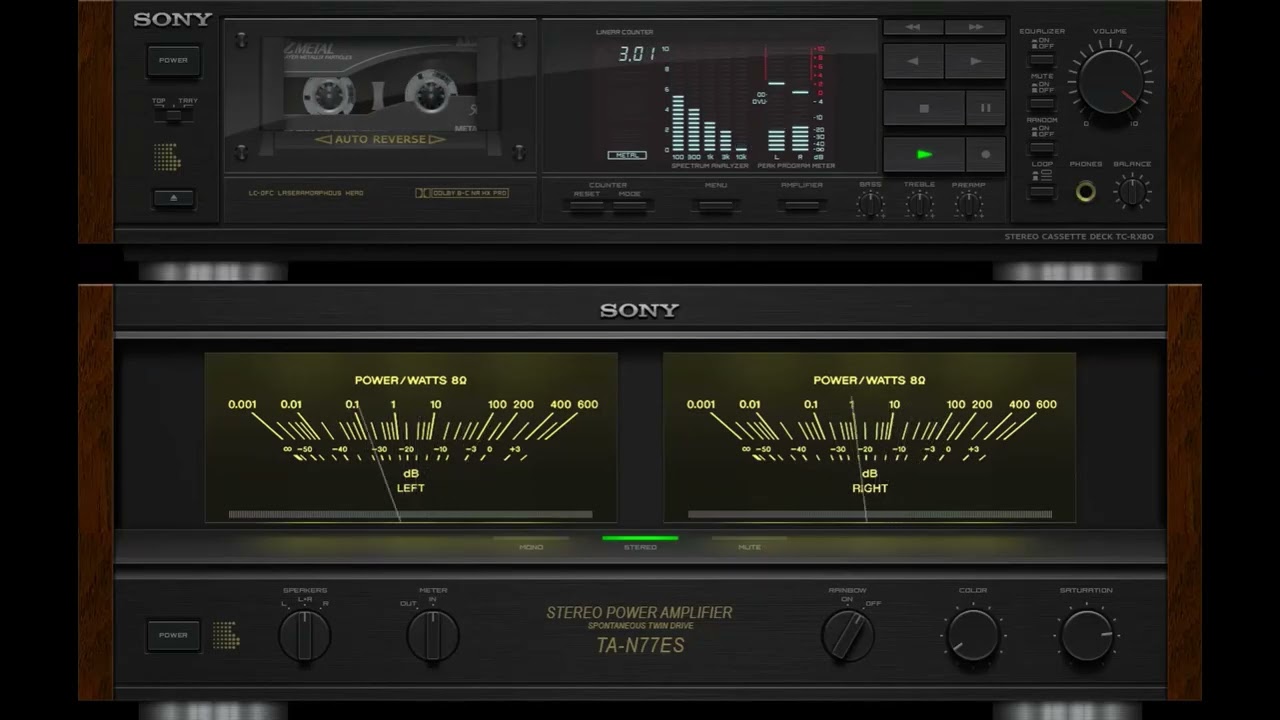Click the BASS knob
Viewport: 1280px width, 720px height.
[x=870, y=204]
